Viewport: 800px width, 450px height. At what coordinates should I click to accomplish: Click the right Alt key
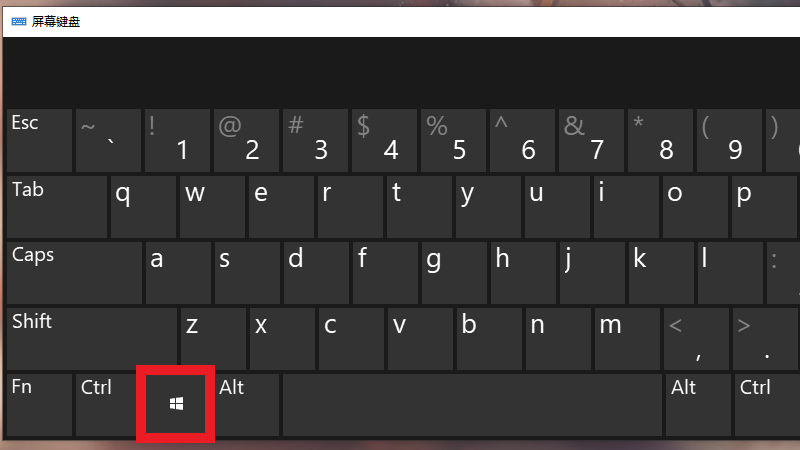pyautogui.click(x=697, y=405)
